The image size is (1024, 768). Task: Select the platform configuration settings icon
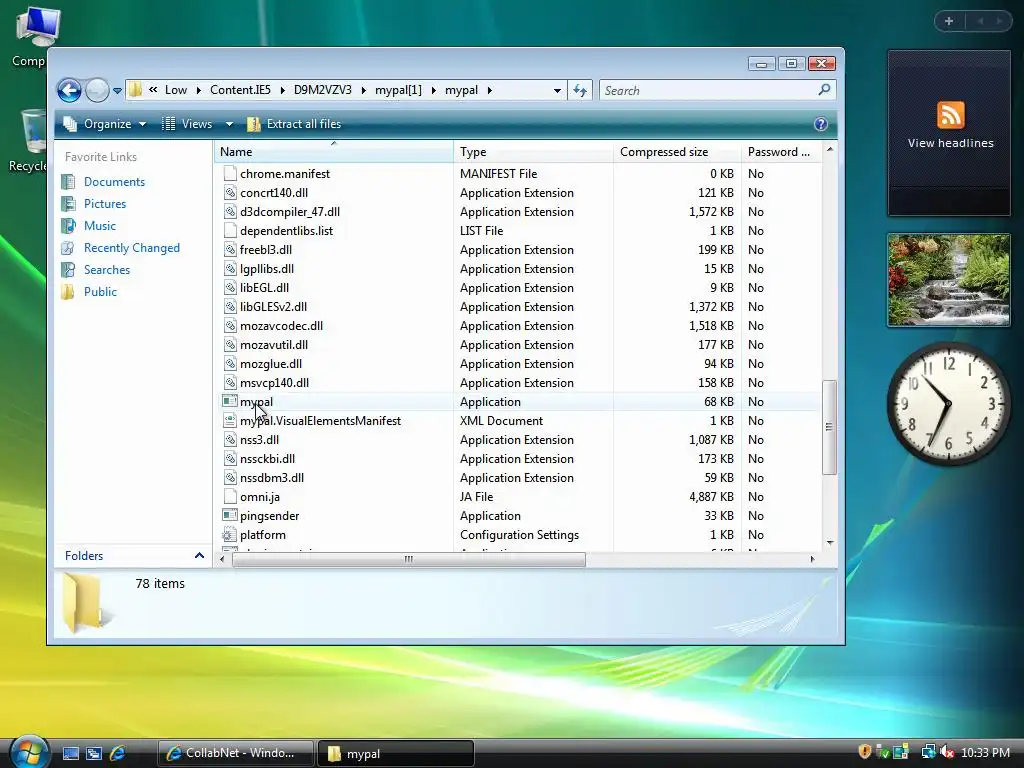tap(229, 535)
